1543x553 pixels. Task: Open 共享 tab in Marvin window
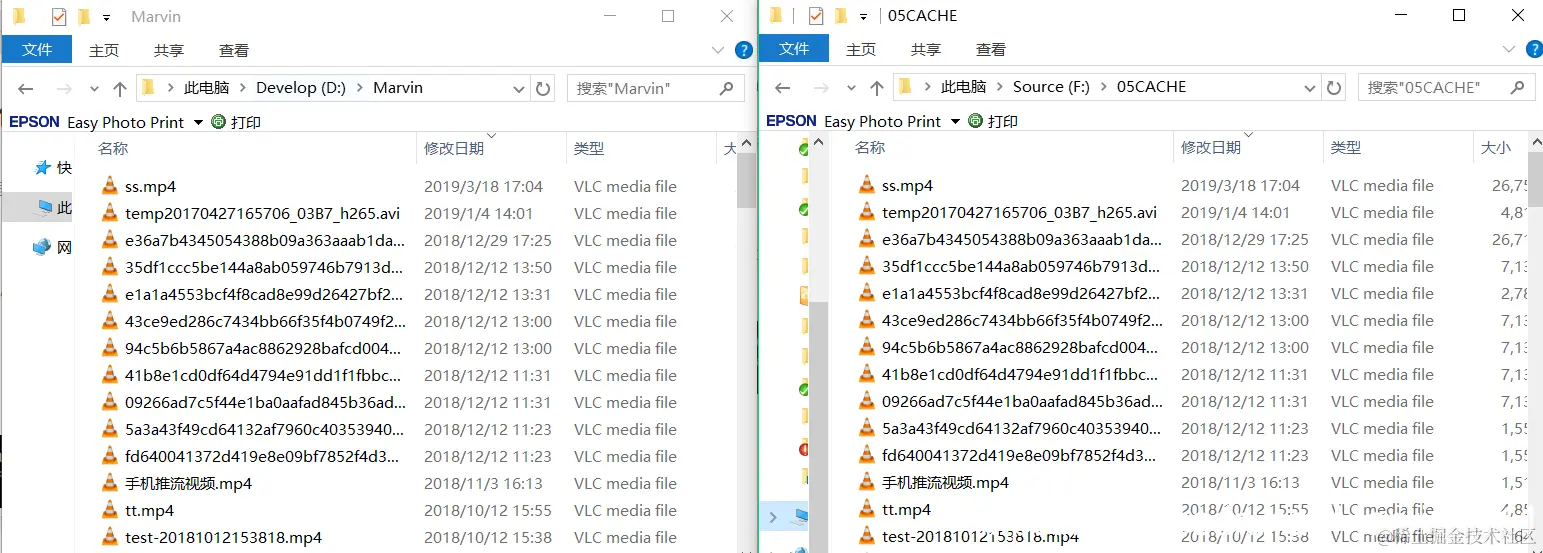pos(169,50)
